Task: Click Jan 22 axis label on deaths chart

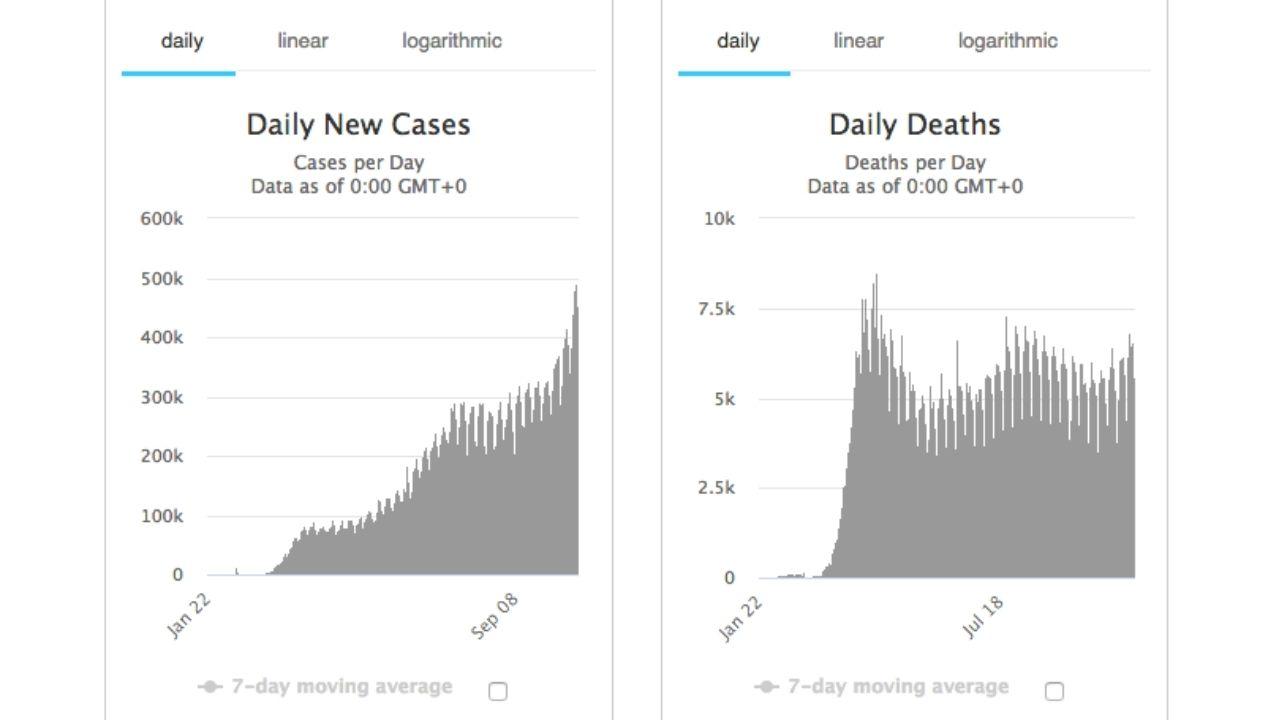Action: point(741,619)
